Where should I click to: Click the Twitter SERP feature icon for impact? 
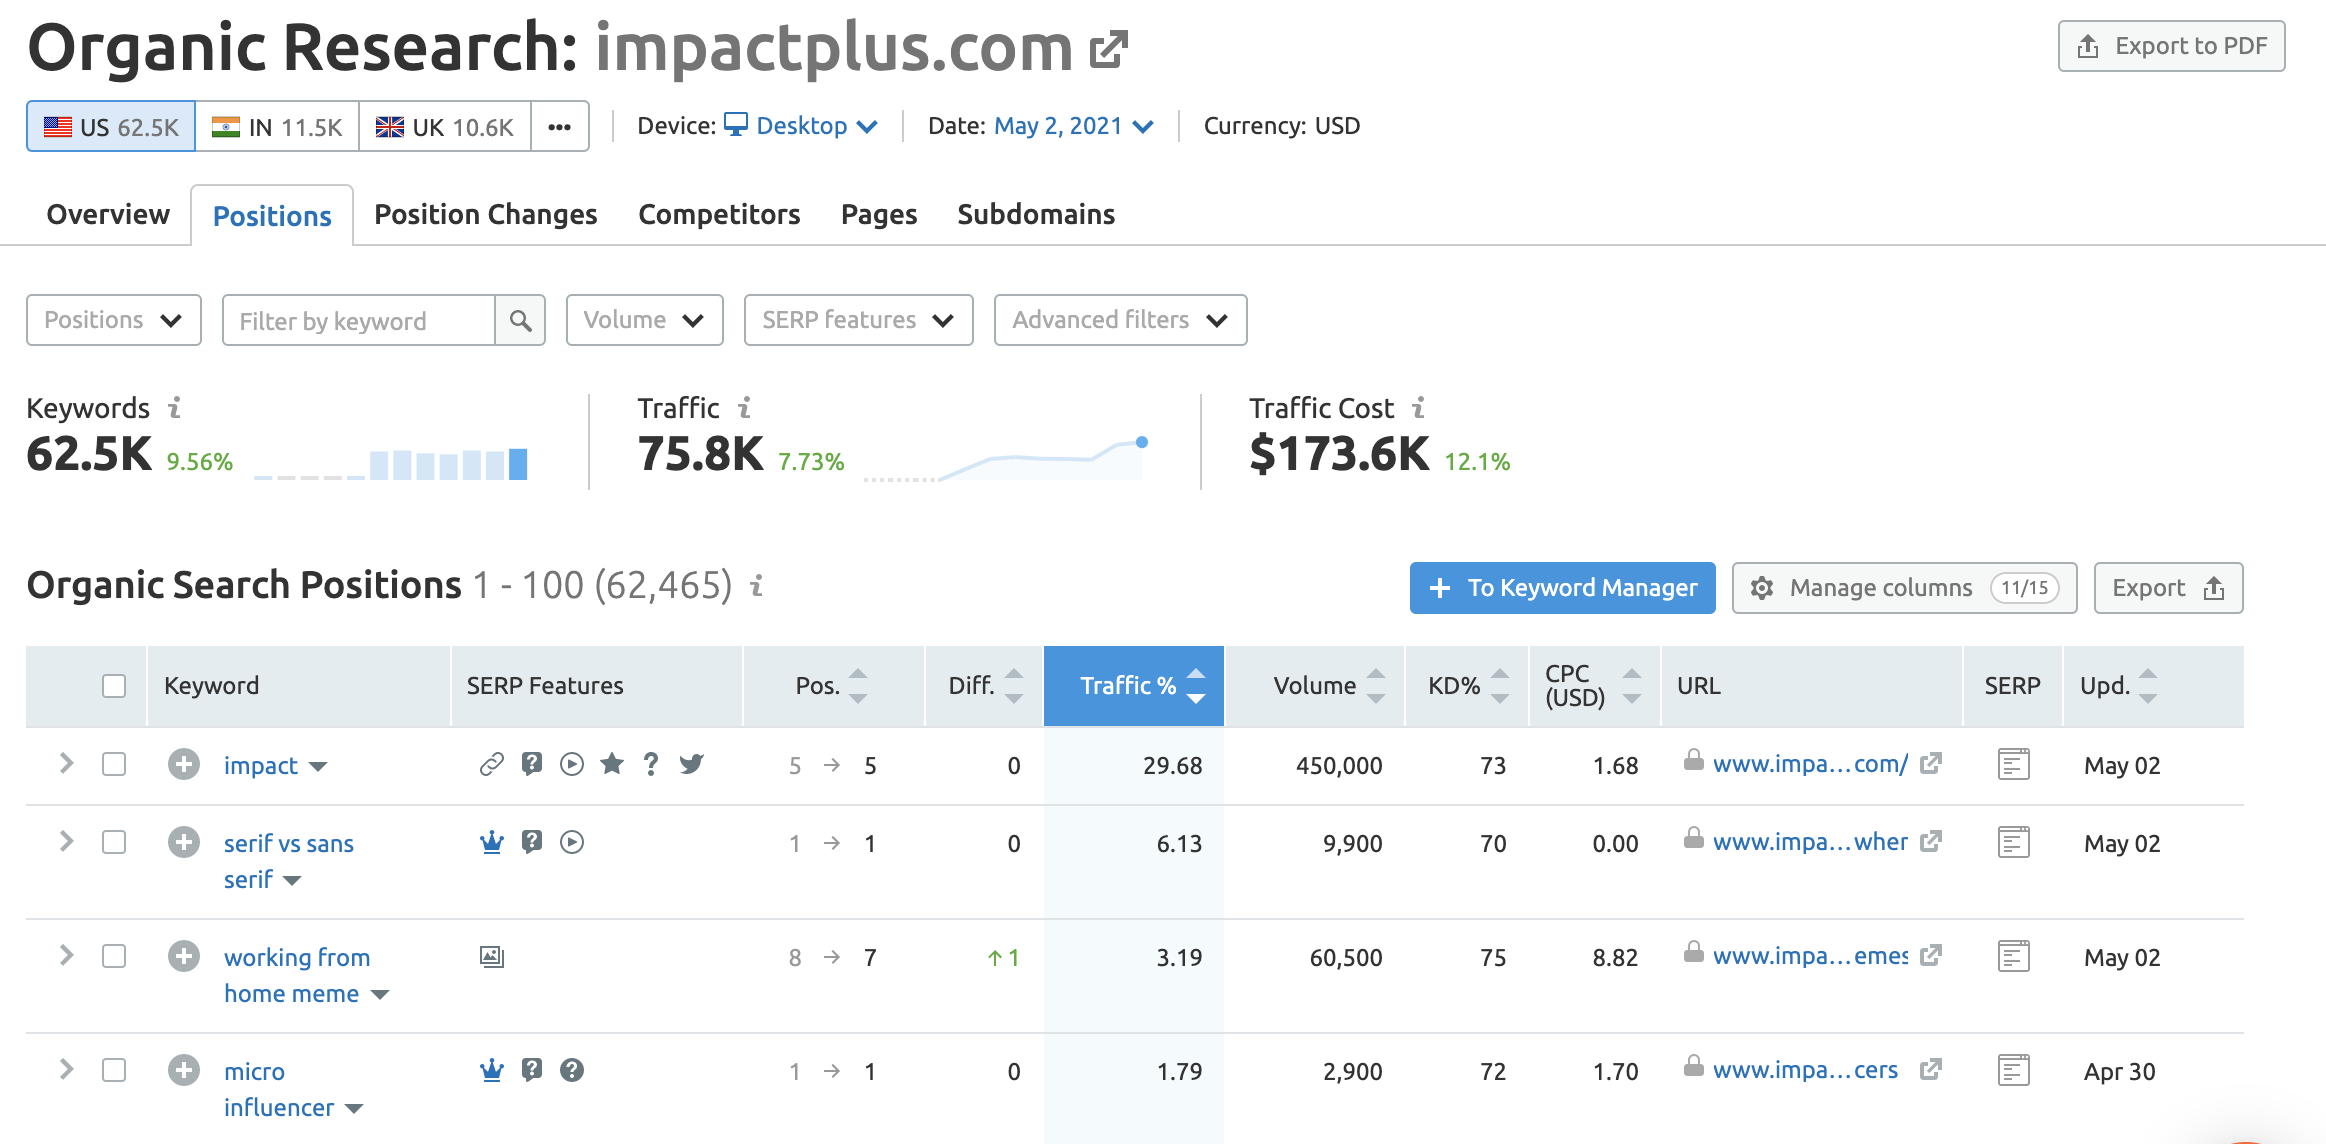691,765
